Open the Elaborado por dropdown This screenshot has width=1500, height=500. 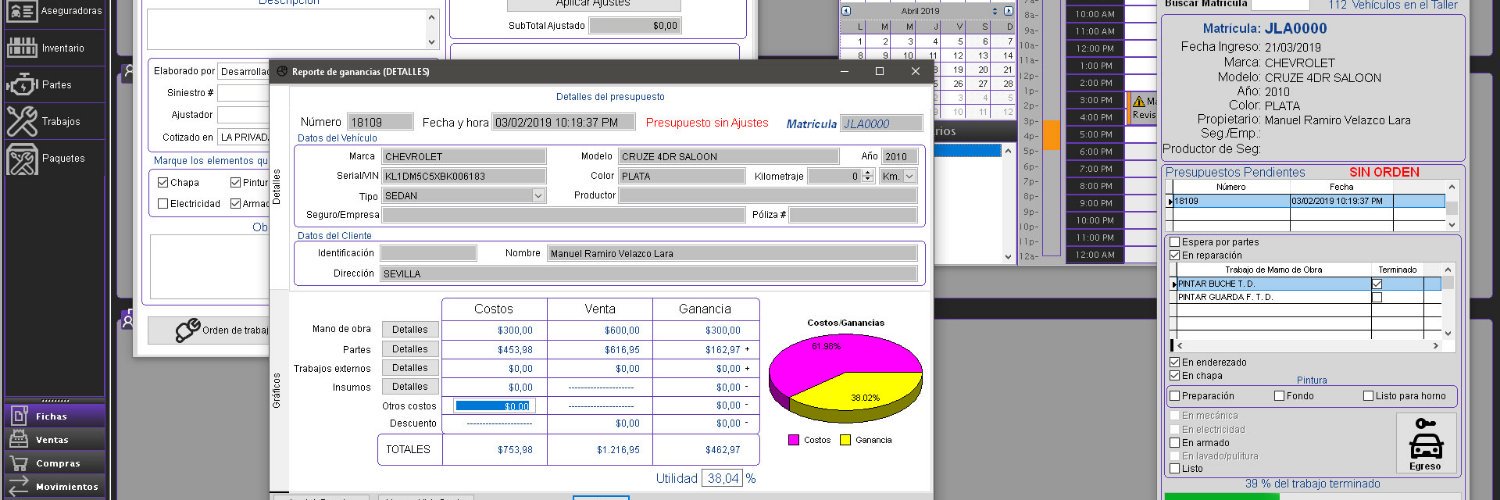[x=244, y=71]
